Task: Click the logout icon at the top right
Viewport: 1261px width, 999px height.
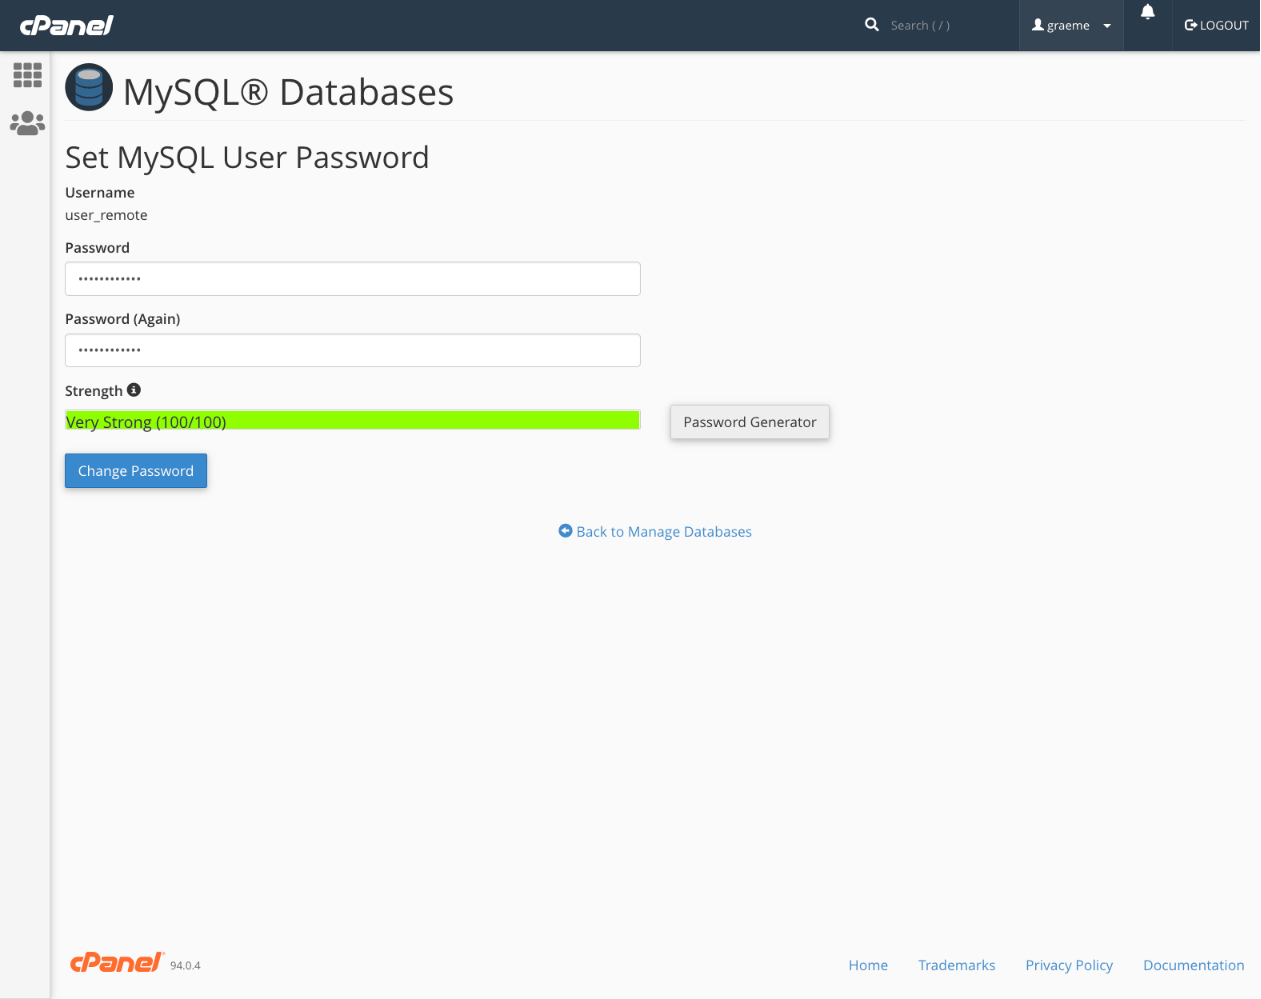Action: (1190, 25)
